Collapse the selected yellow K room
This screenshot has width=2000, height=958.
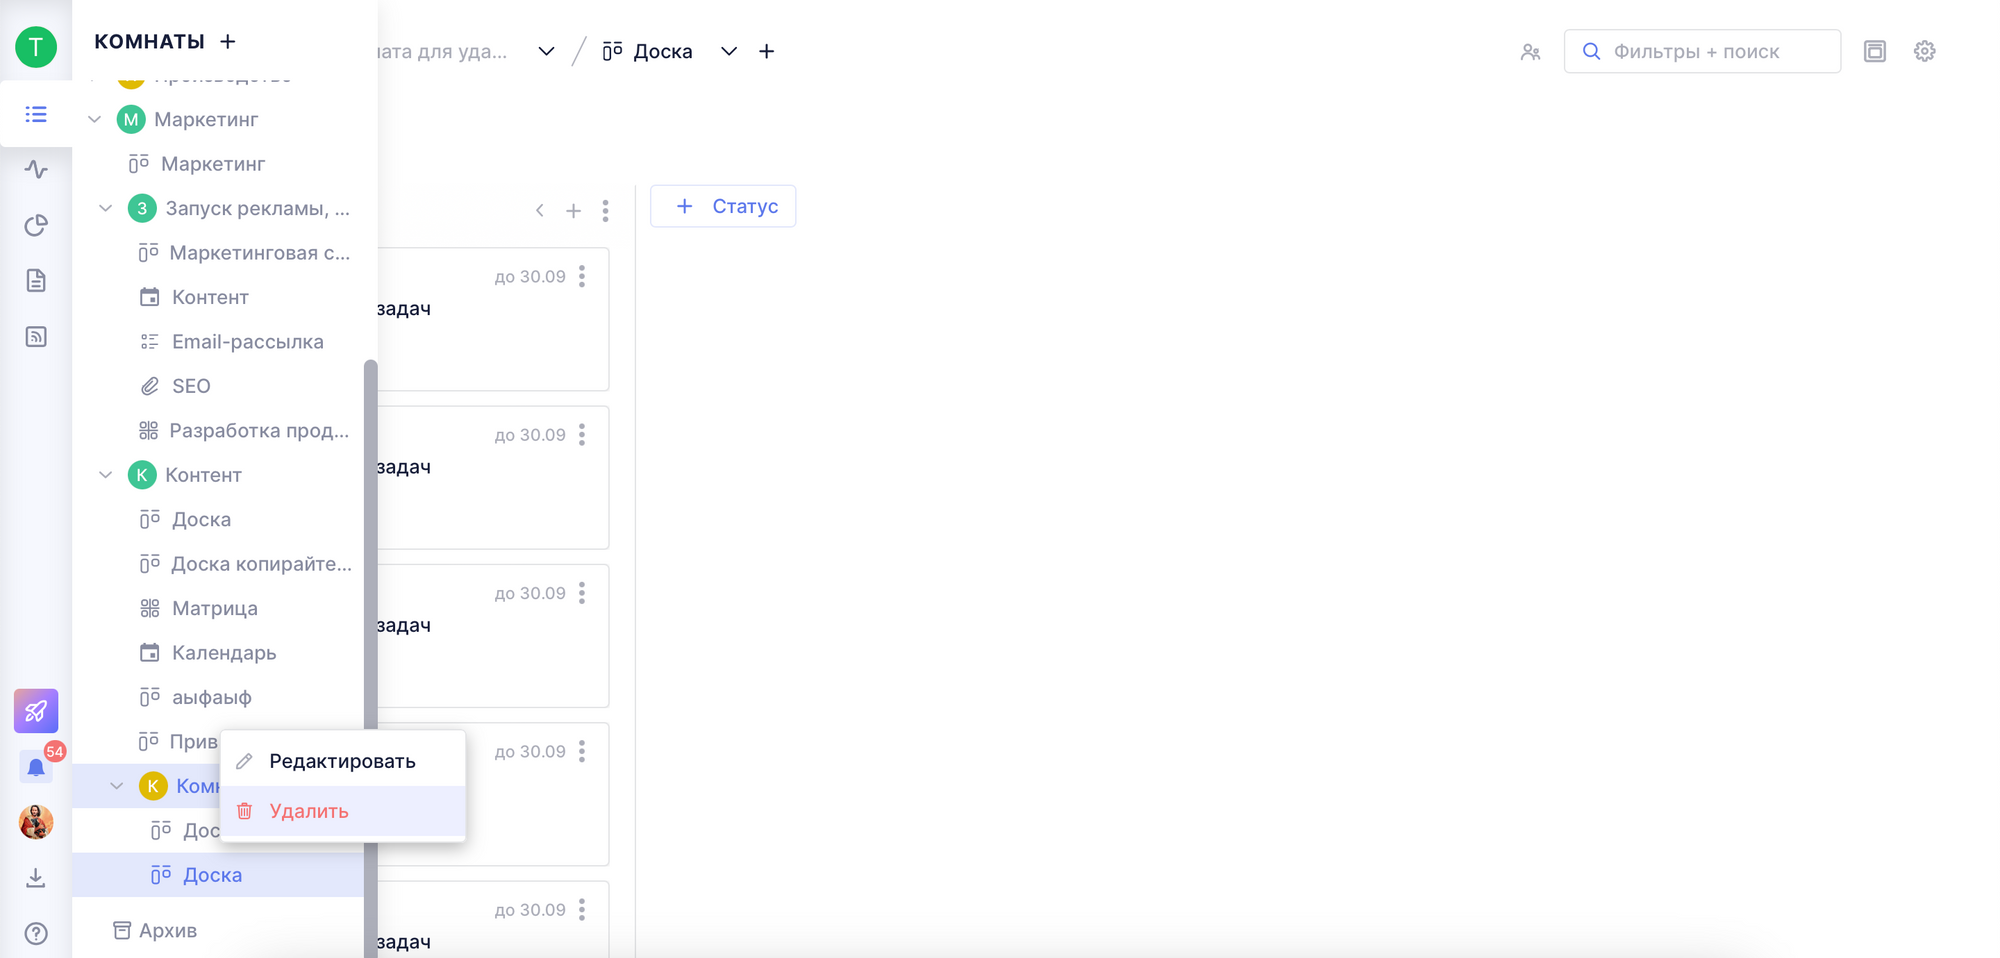tap(117, 786)
